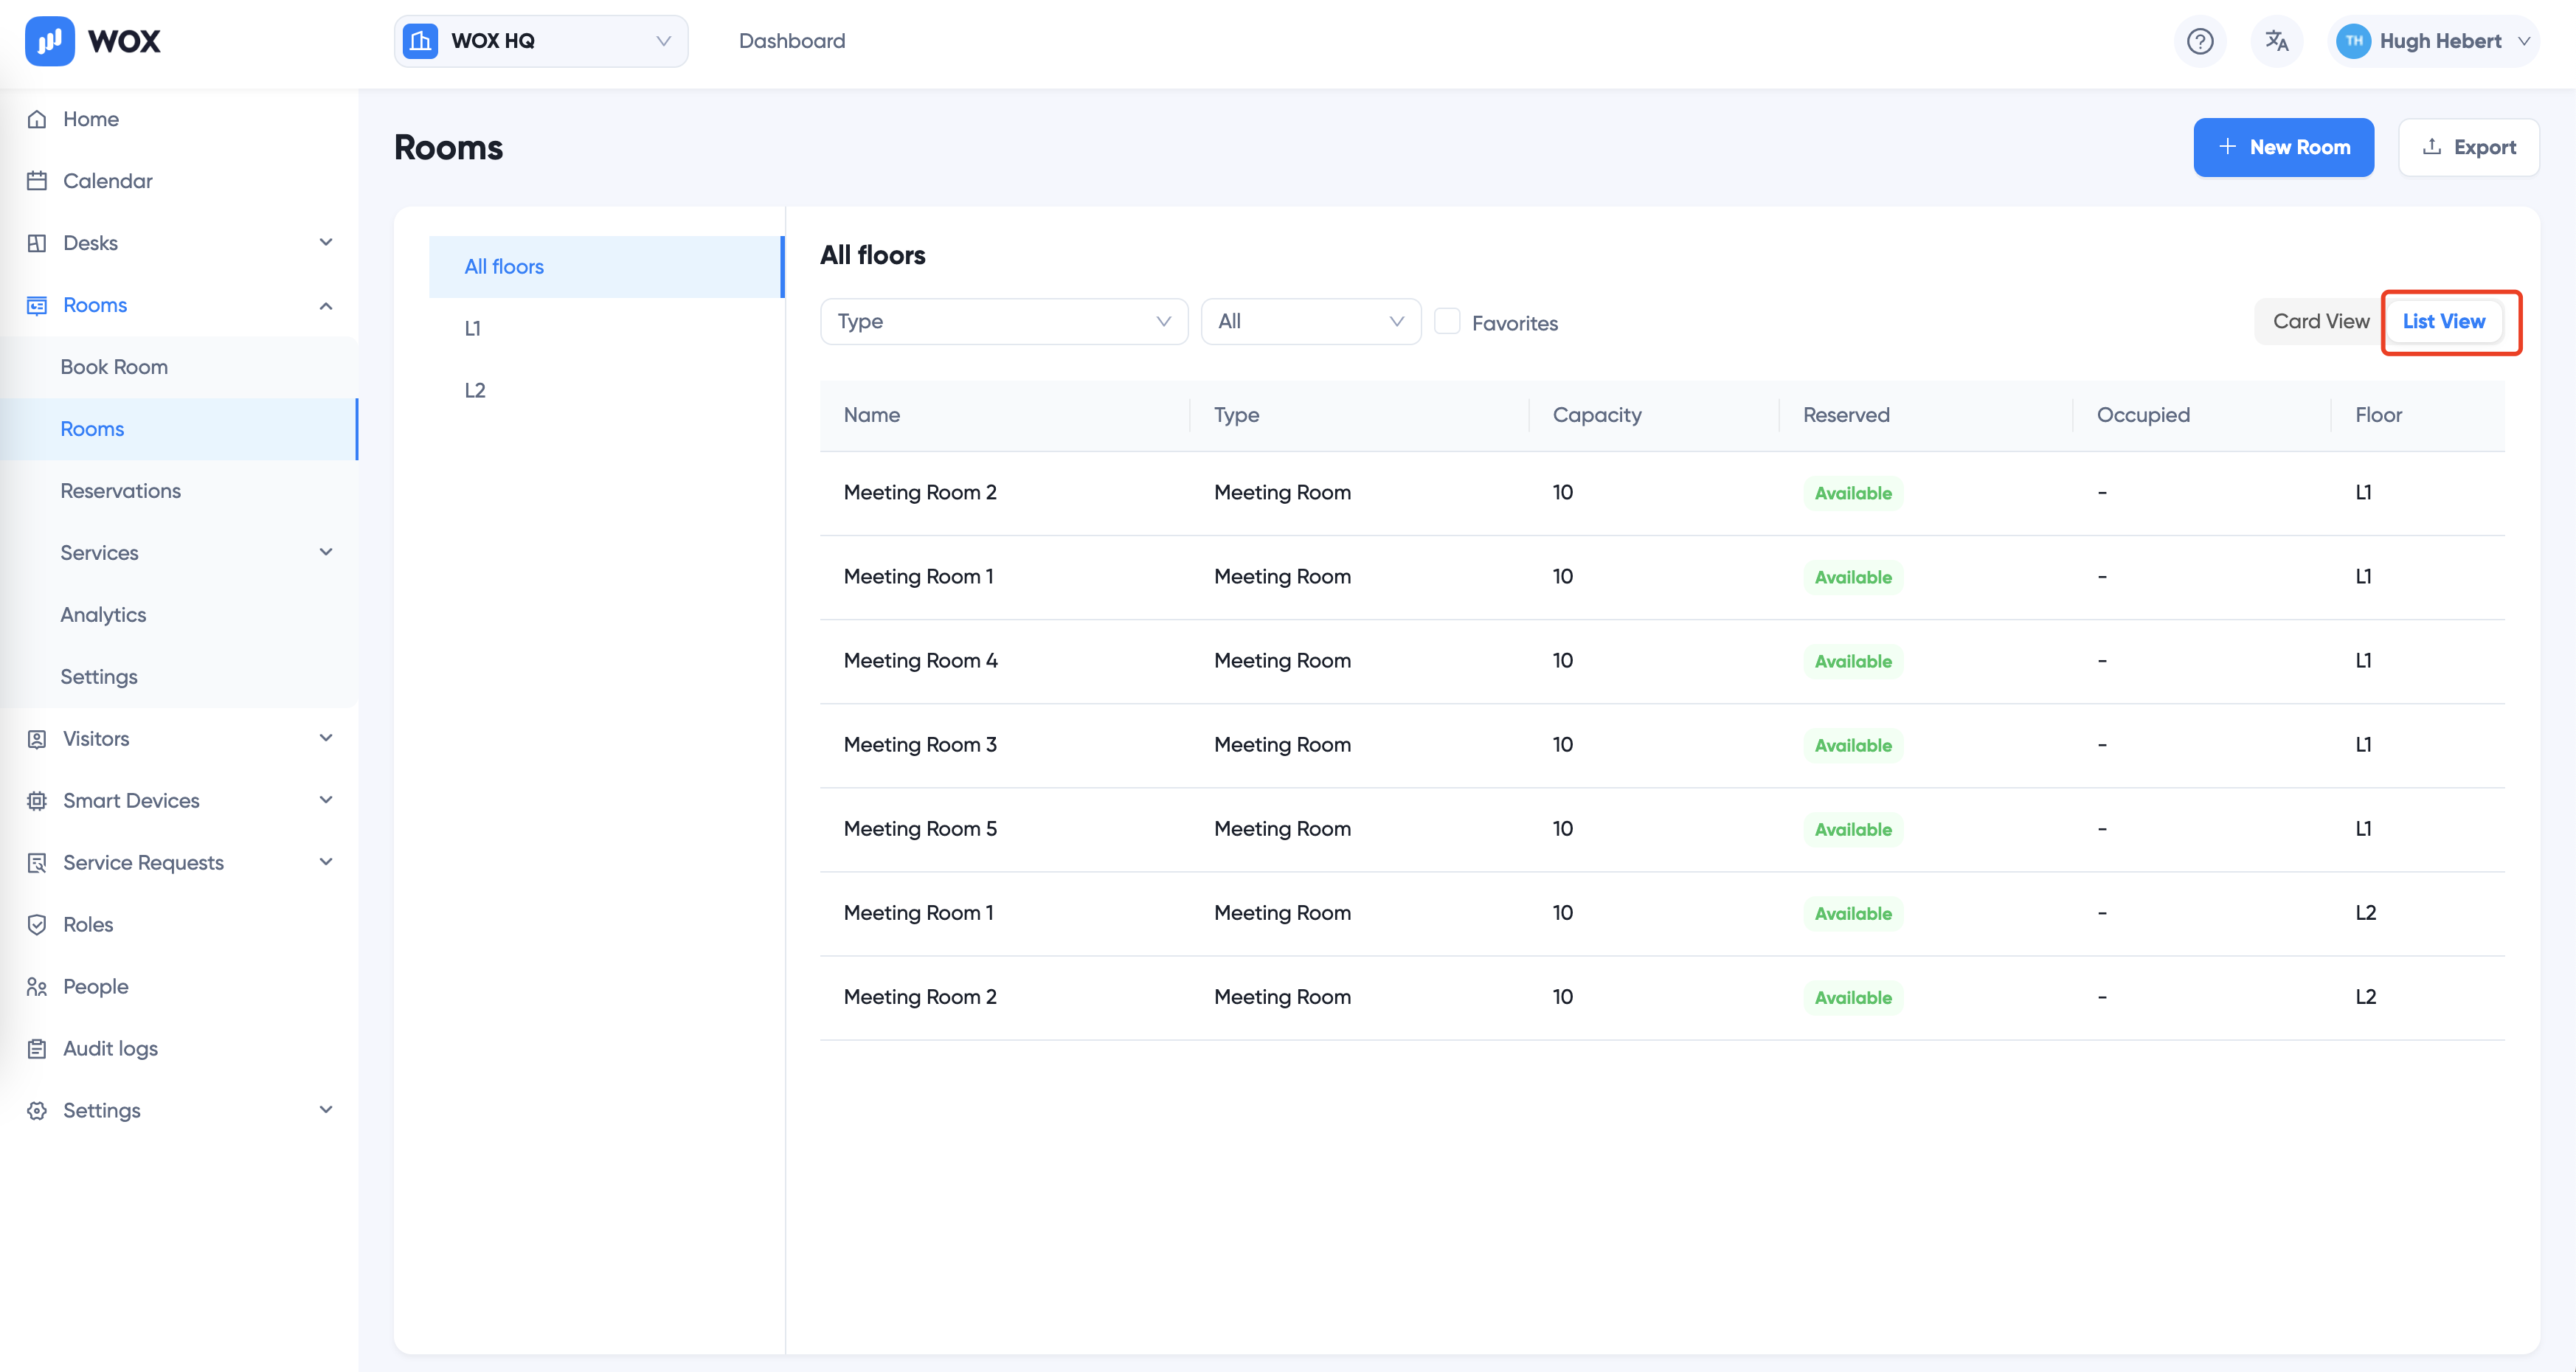Select Rooms submenu item
The width and height of the screenshot is (2576, 1372).
[x=179, y=429]
